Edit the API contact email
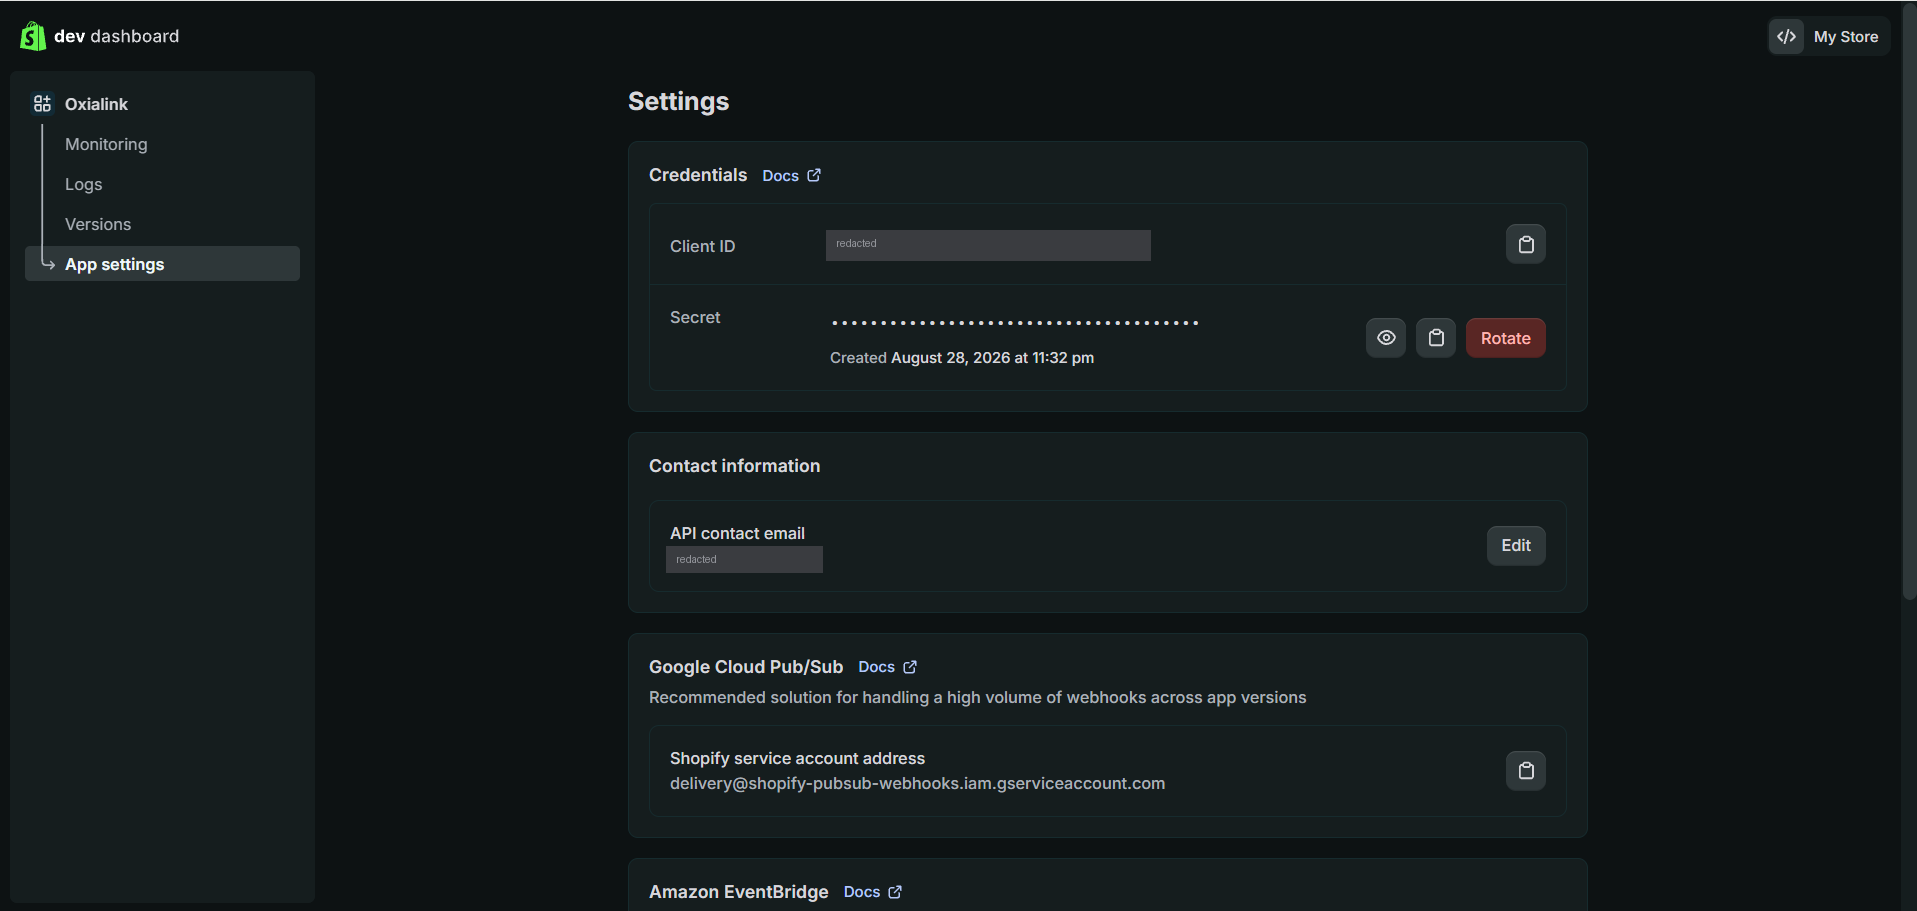1917x911 pixels. (1516, 546)
